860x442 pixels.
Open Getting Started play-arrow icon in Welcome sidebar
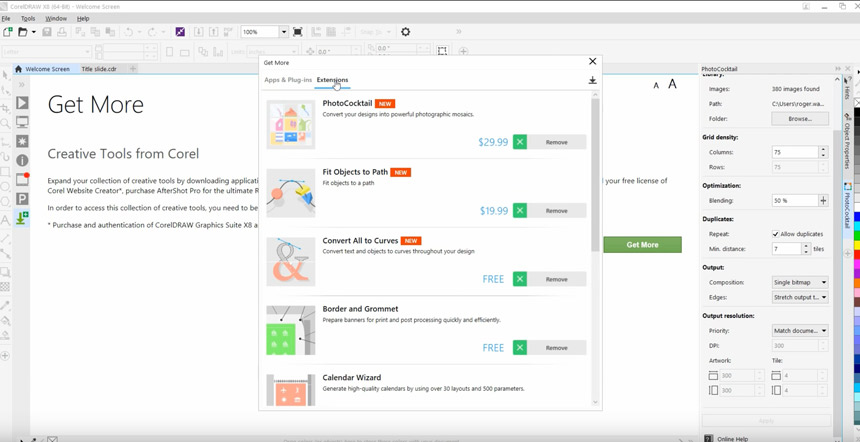pos(22,103)
